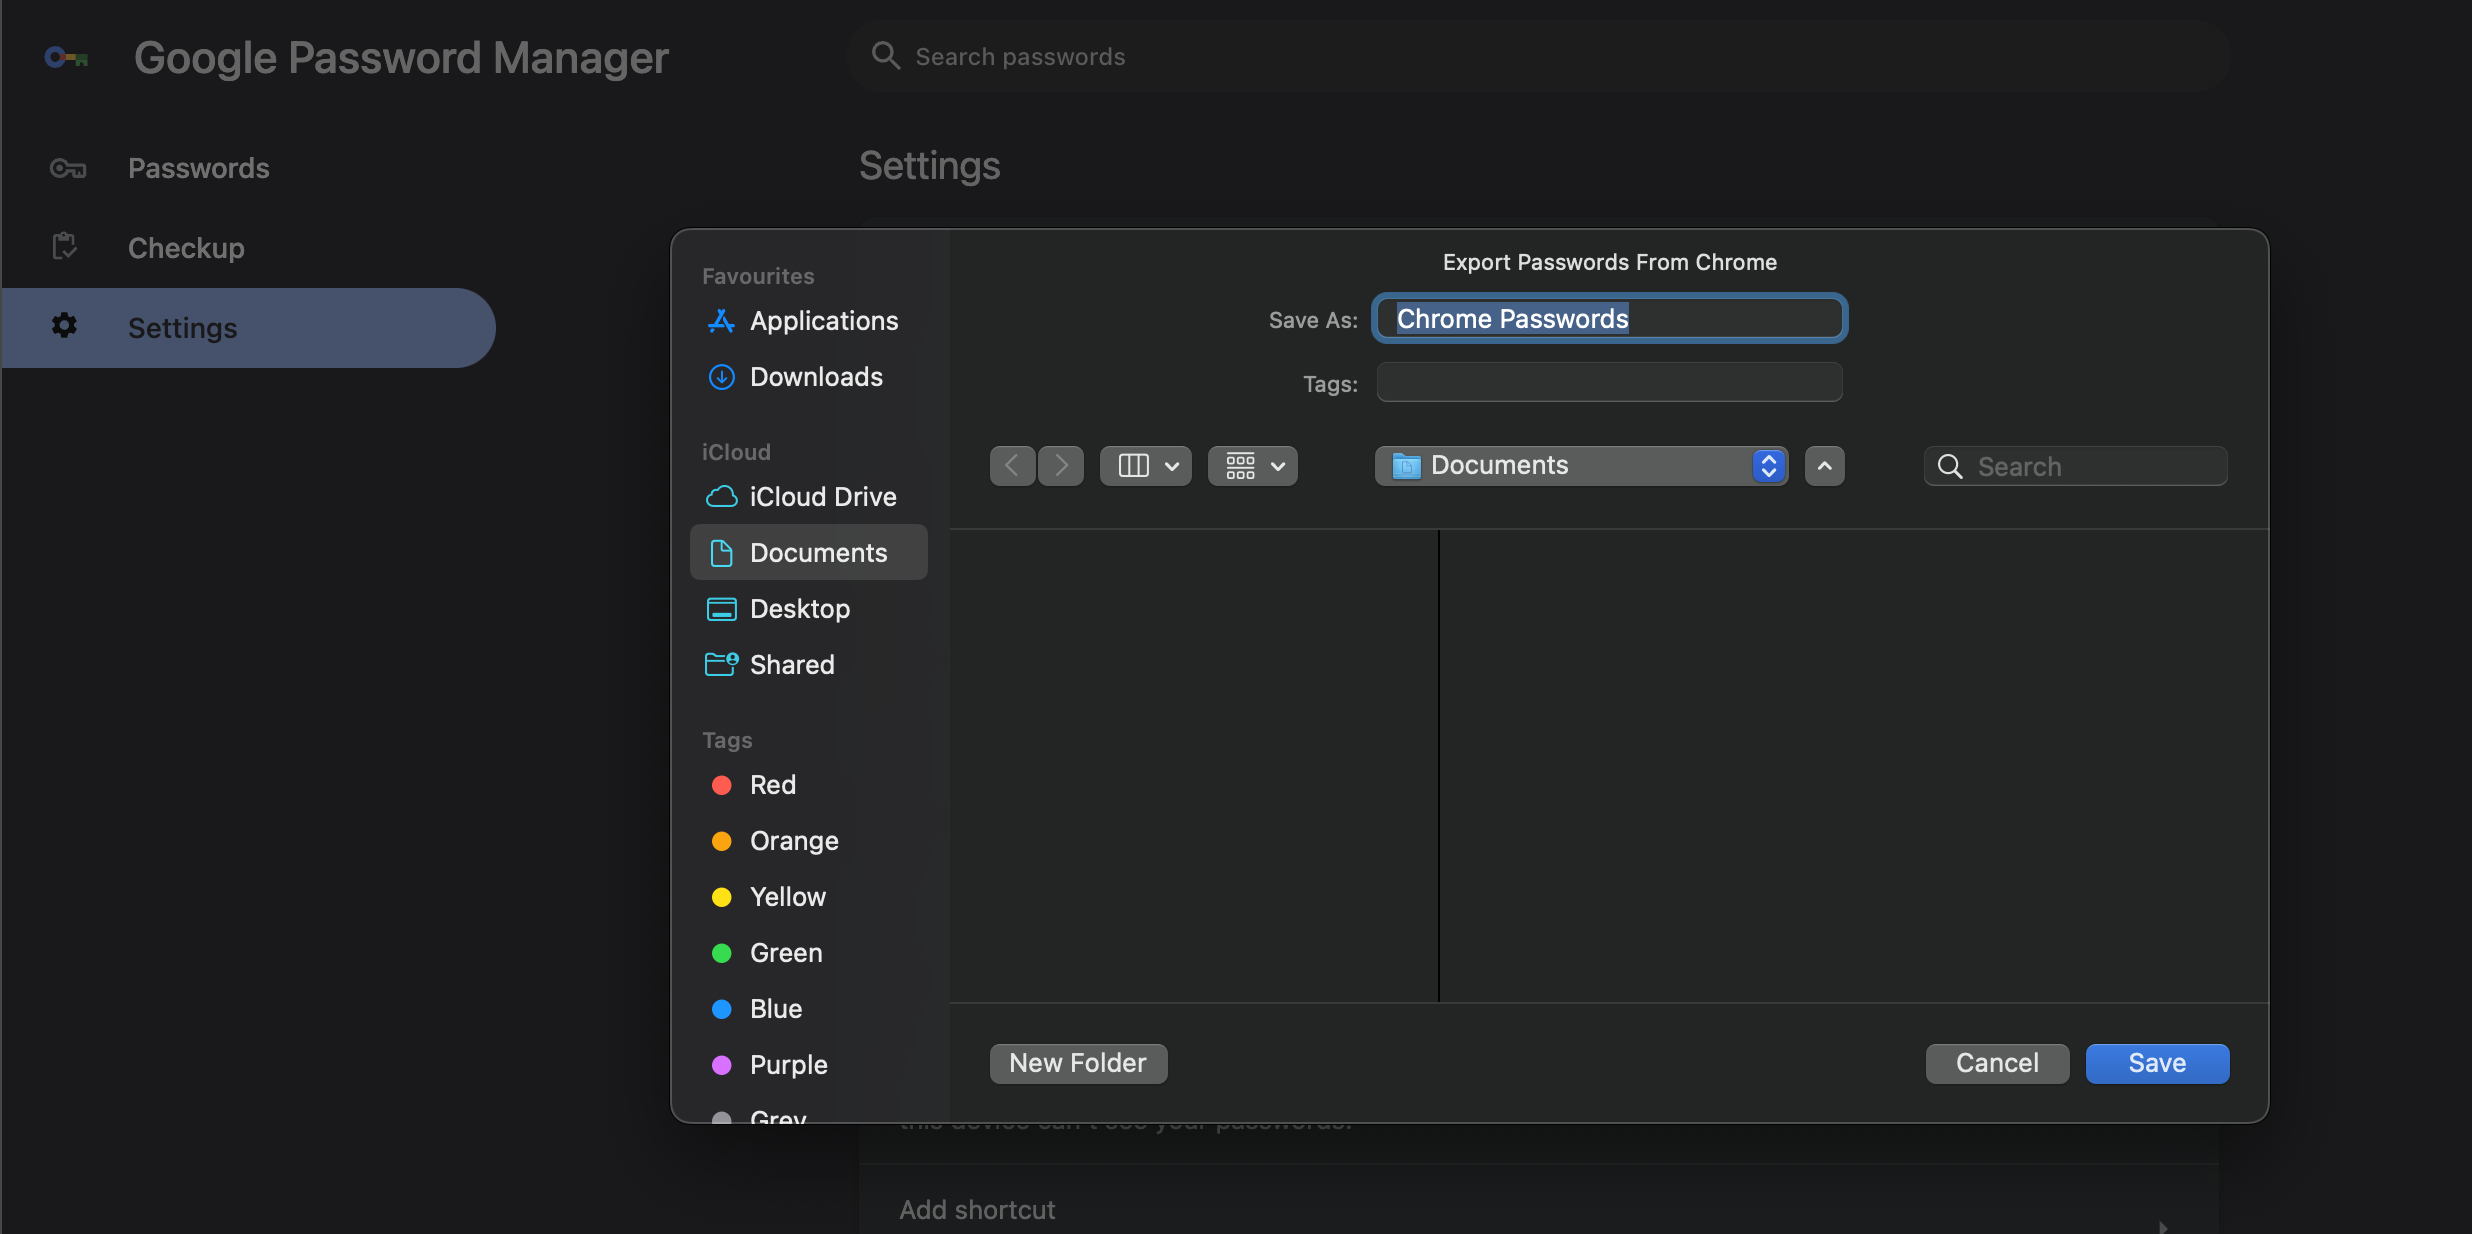Open the group-by grid dropdown
Screen dimensions: 2472x1234
coord(1253,466)
